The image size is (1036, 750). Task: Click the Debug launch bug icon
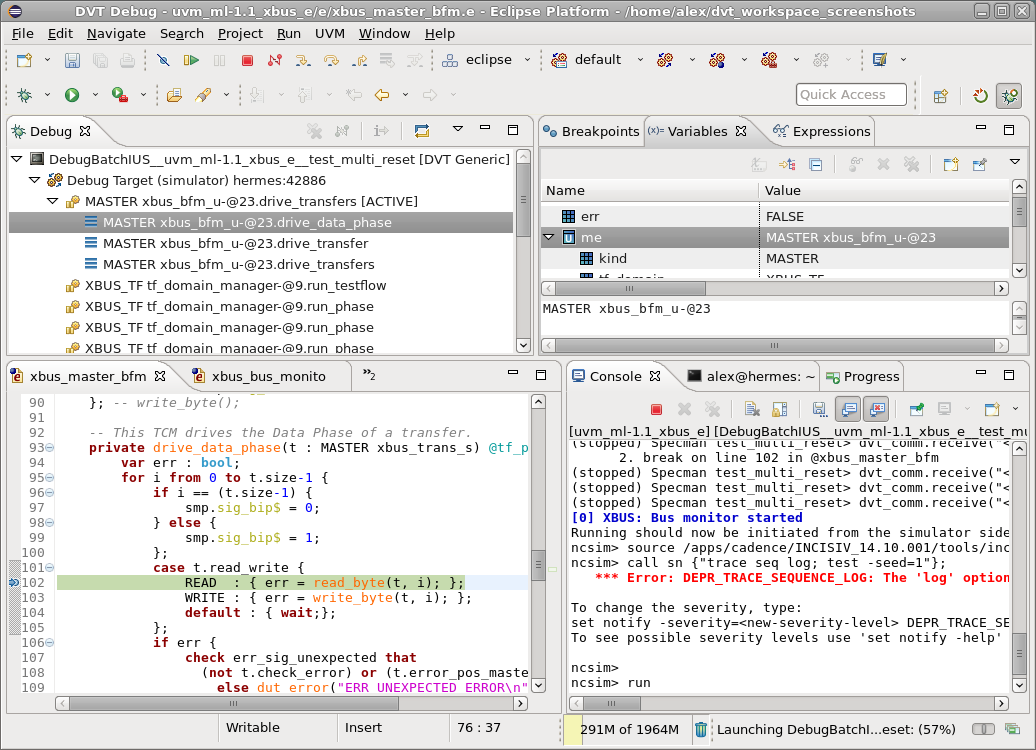pos(24,94)
